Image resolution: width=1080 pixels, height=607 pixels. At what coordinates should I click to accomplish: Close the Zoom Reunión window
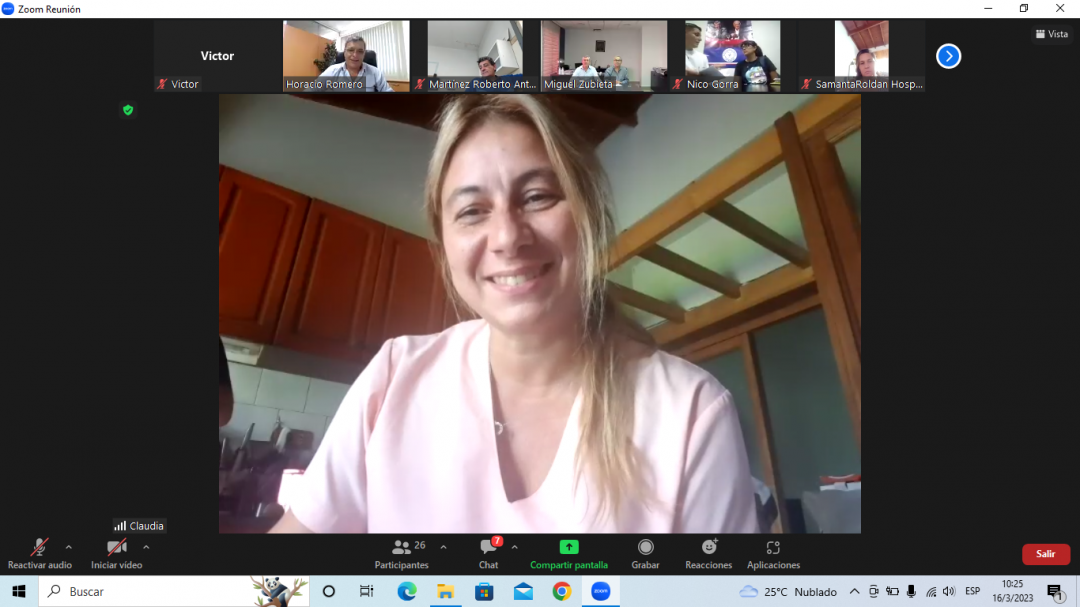(1061, 9)
